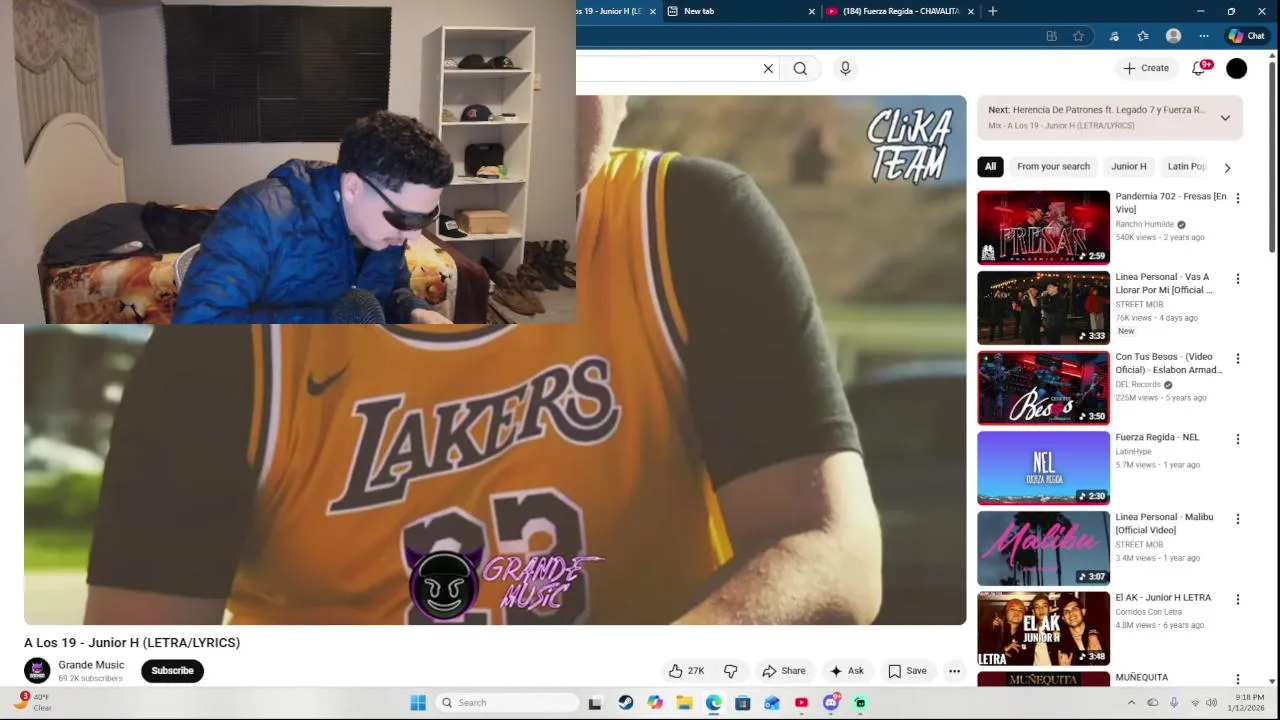Open Con Tus Besos video title
The width and height of the screenshot is (1280, 720).
point(1168,363)
